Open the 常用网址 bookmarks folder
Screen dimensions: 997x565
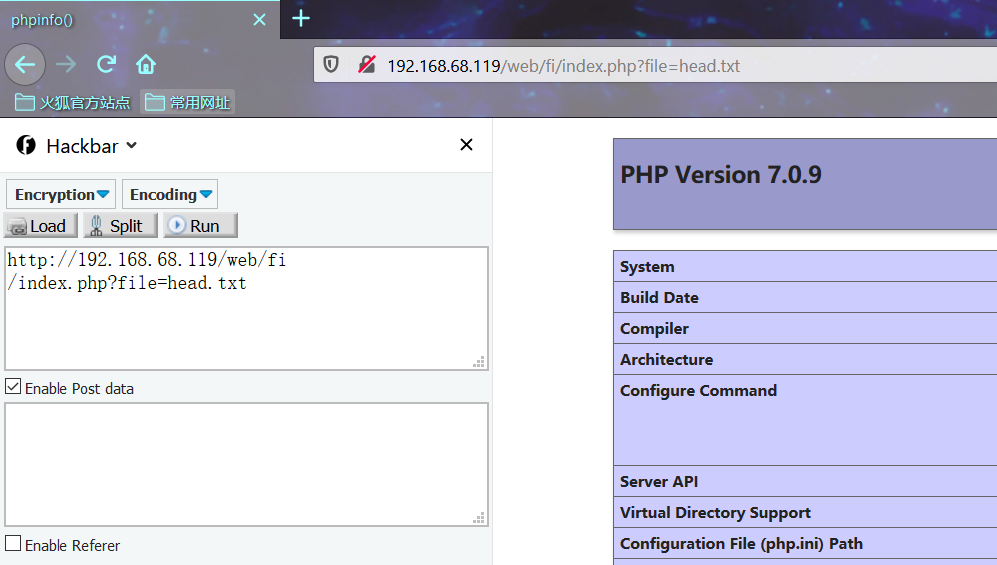point(187,102)
